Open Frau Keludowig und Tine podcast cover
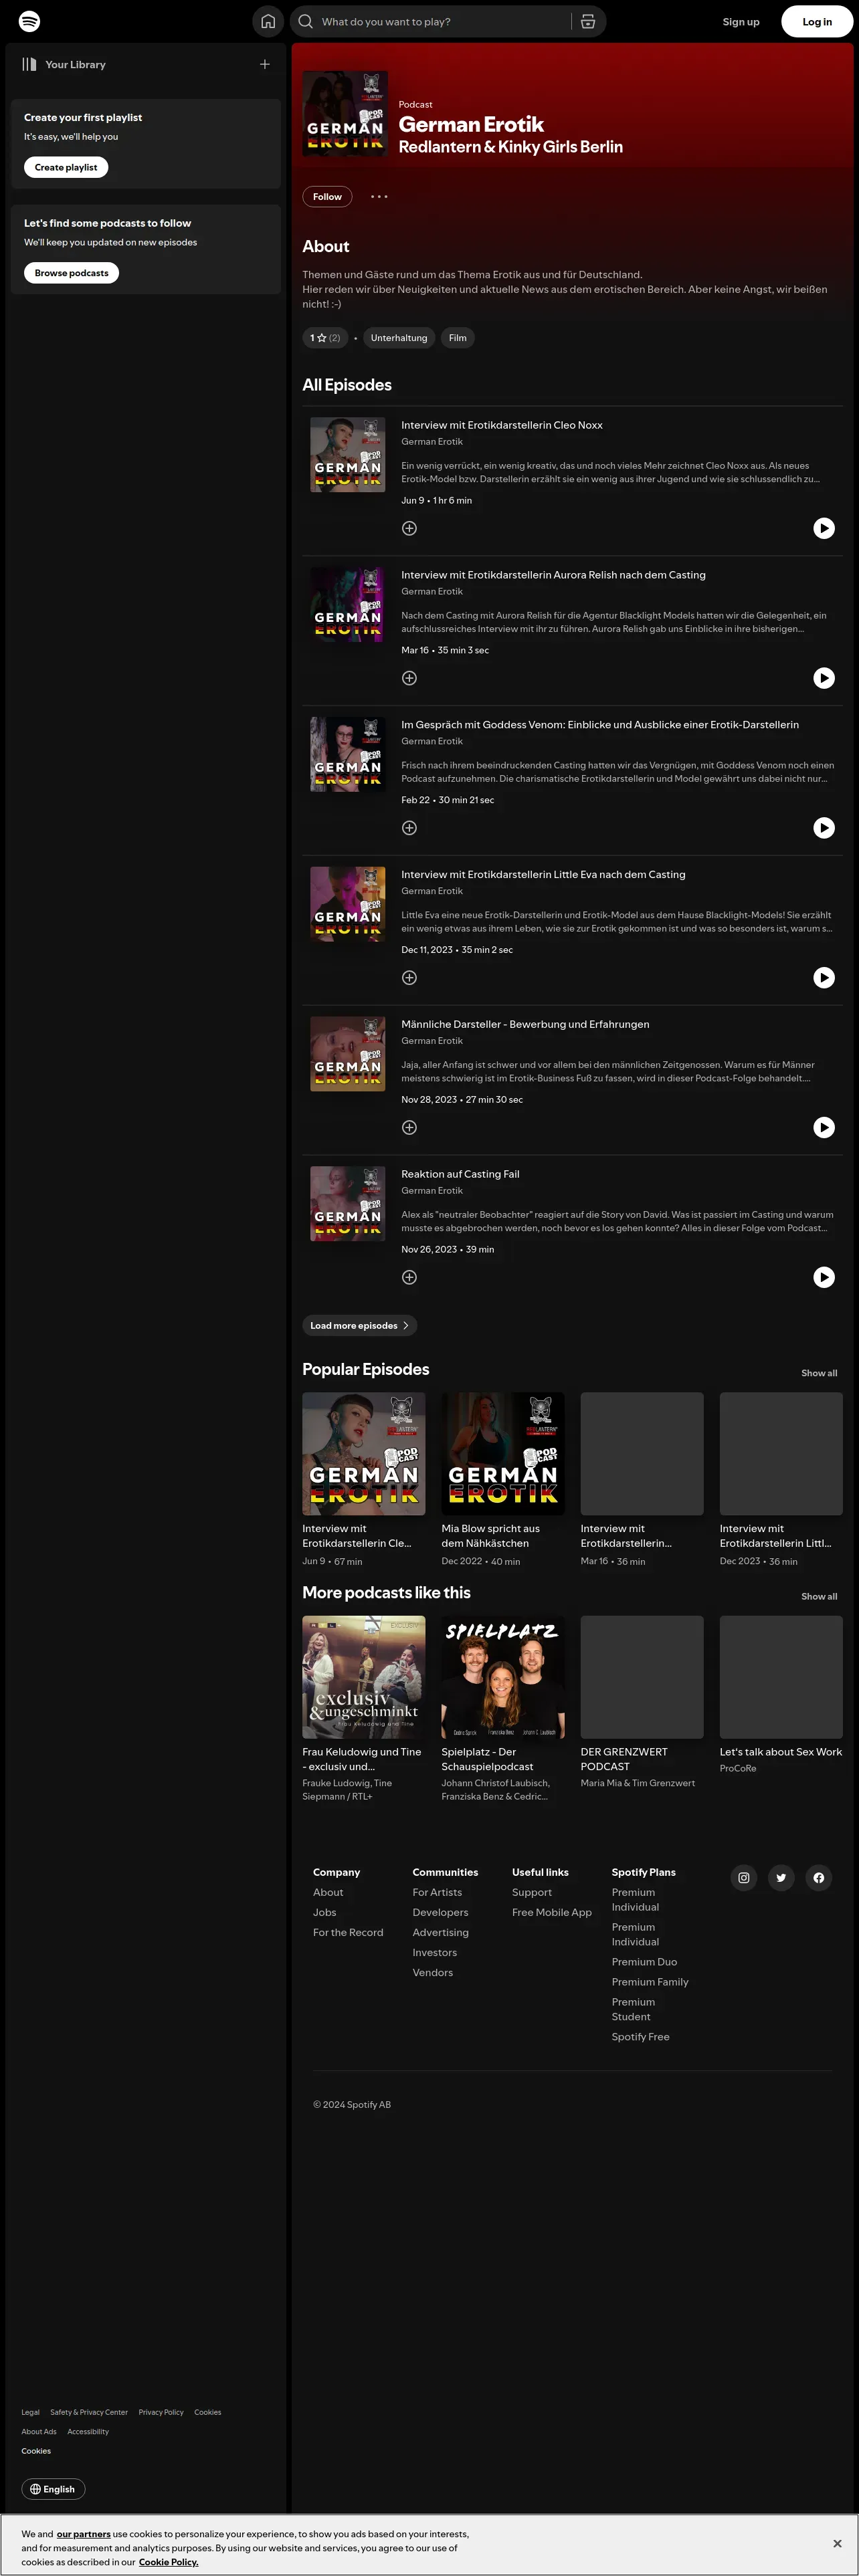The height and width of the screenshot is (2576, 859). 364,1677
